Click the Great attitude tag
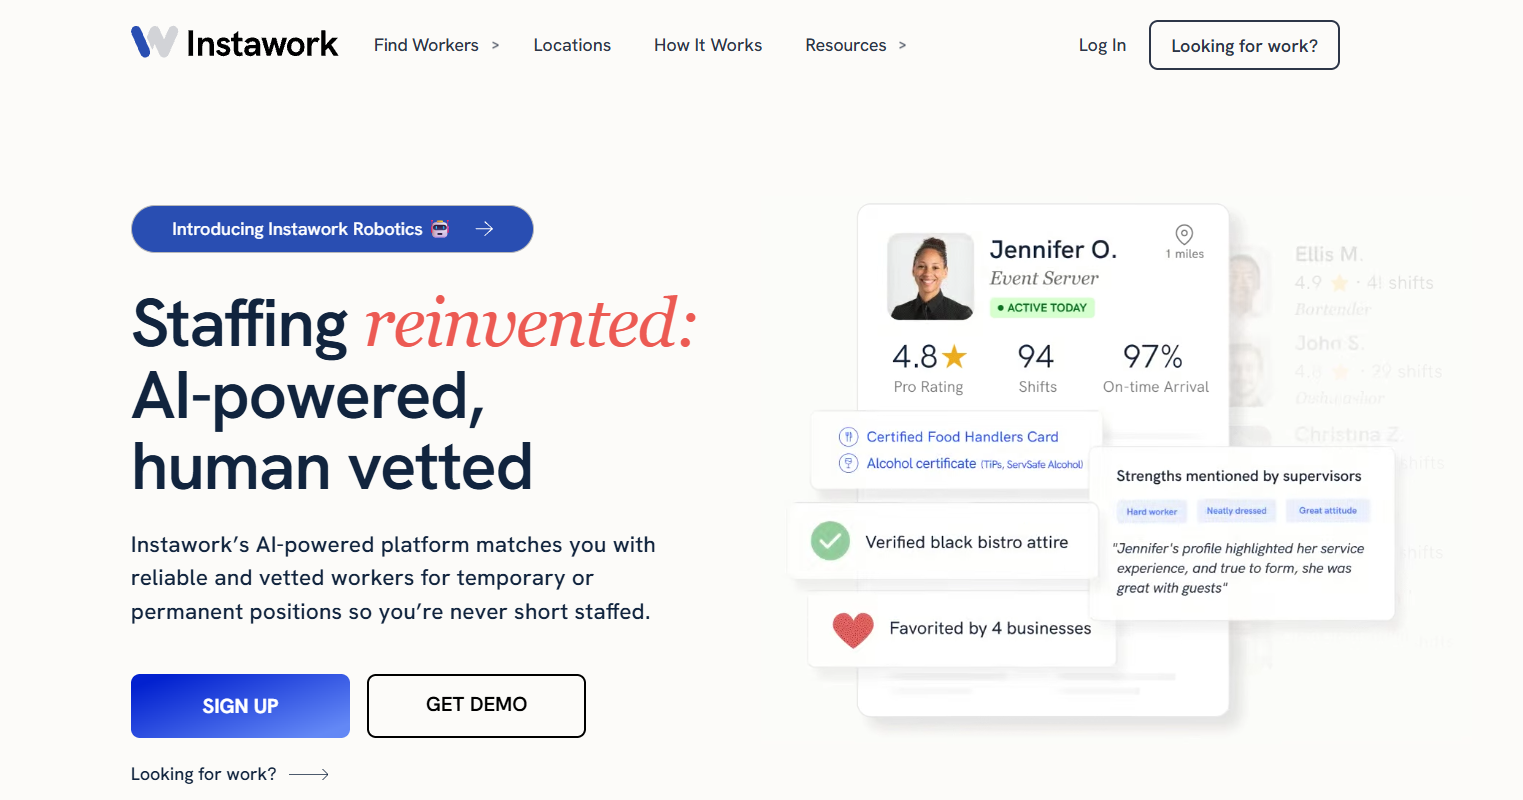 (1328, 510)
